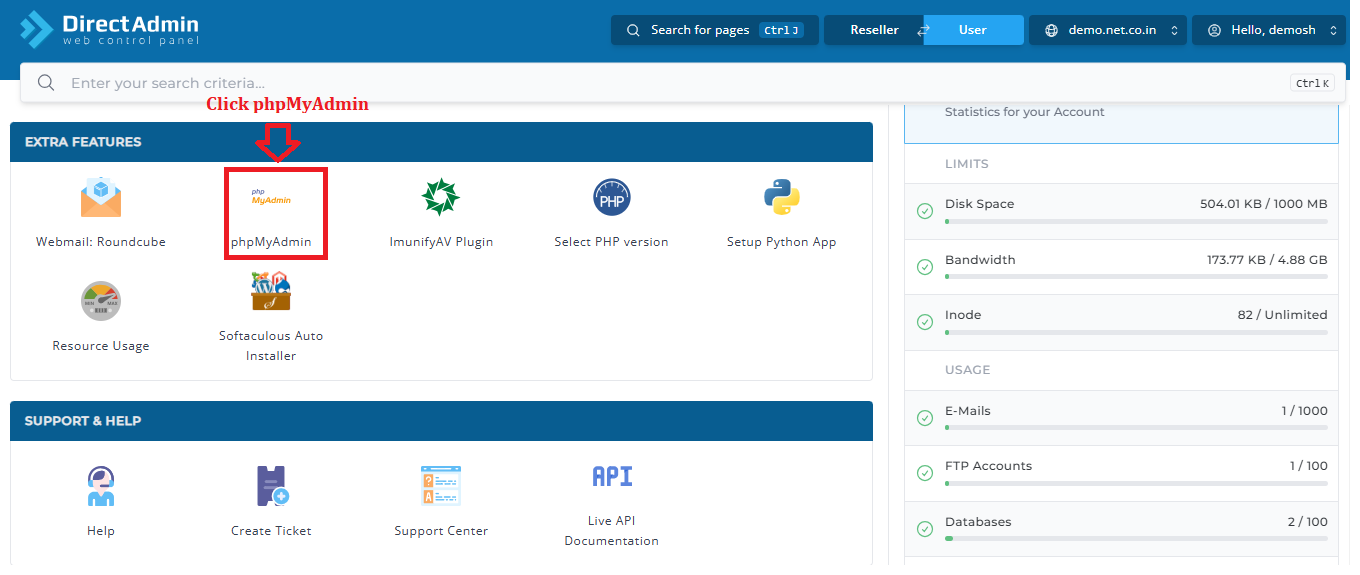Open the phpMyAdmin icon
The height and width of the screenshot is (575, 1360).
(x=271, y=197)
